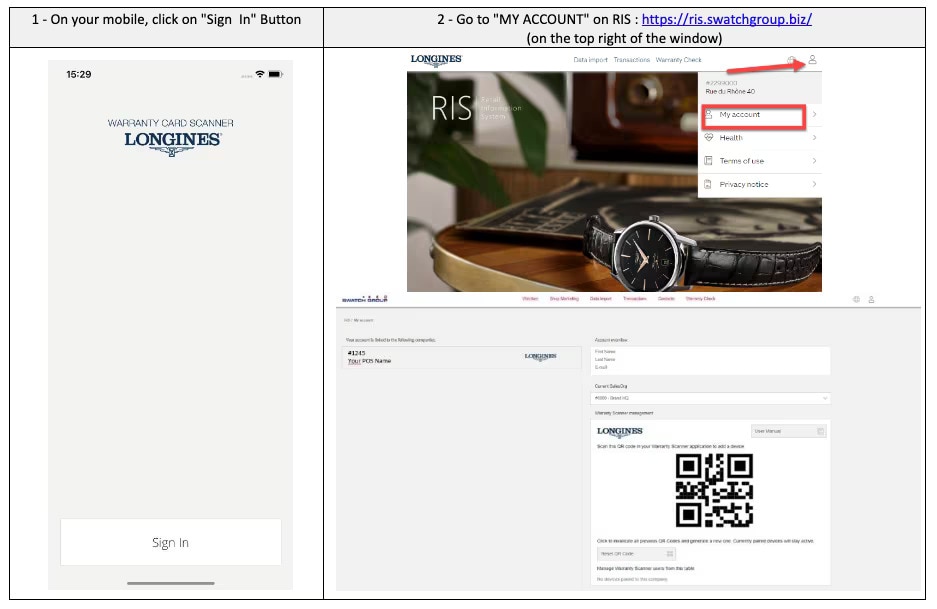Open Watches in Swatch Group navigation bar
Viewport: 937px width, 609px height.
[x=530, y=299]
